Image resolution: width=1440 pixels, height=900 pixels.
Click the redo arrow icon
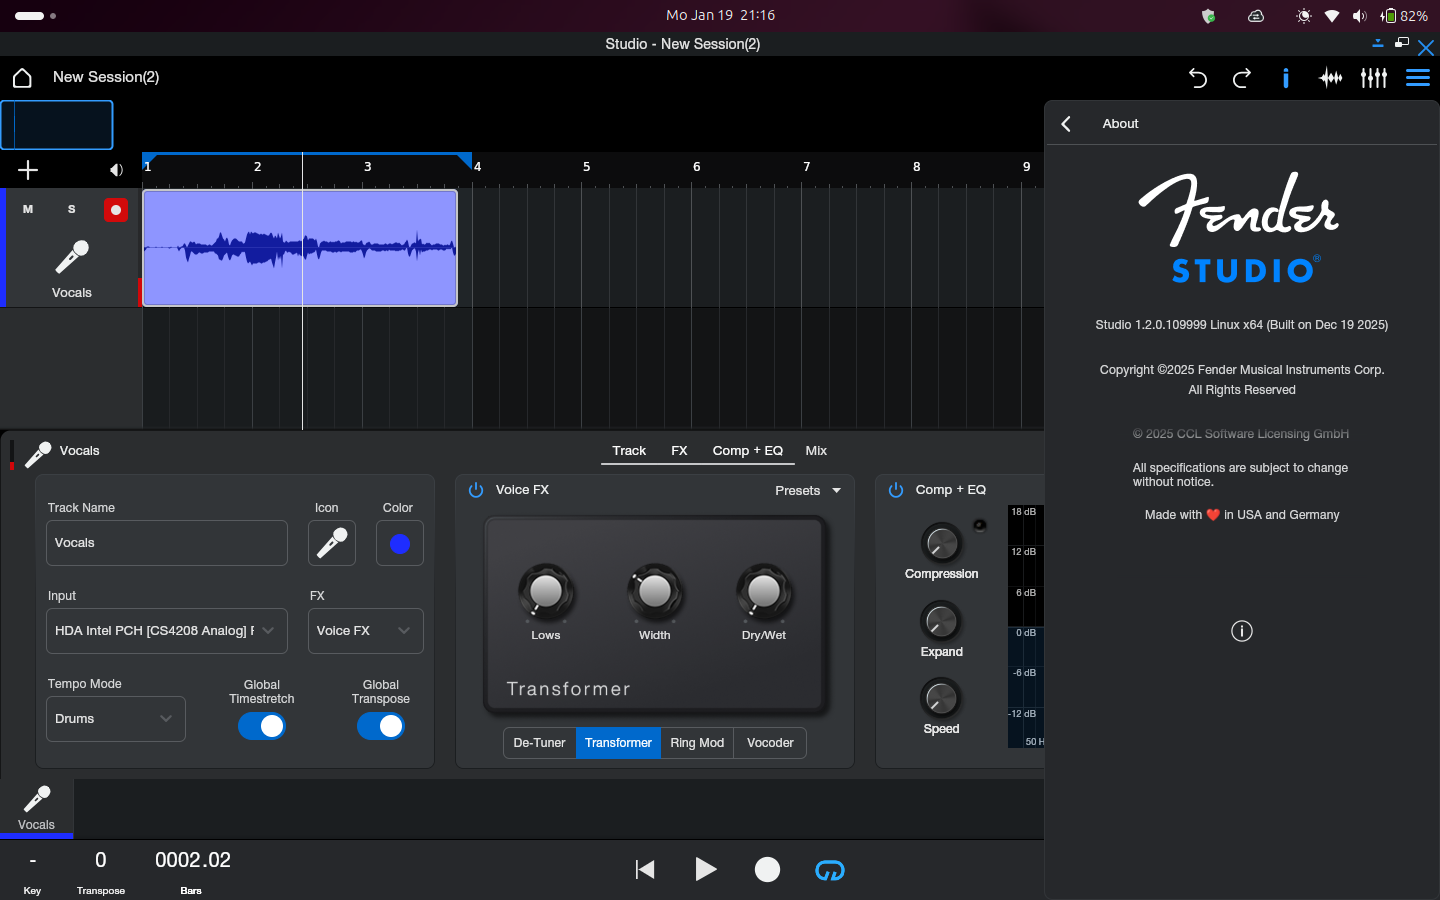coord(1241,78)
